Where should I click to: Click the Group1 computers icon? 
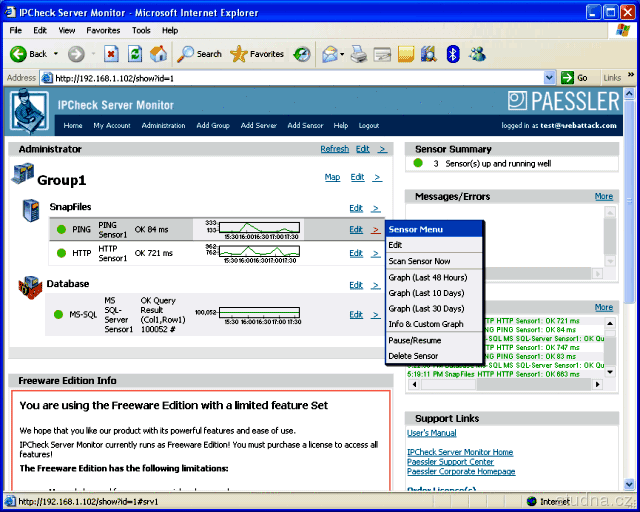pos(23,176)
